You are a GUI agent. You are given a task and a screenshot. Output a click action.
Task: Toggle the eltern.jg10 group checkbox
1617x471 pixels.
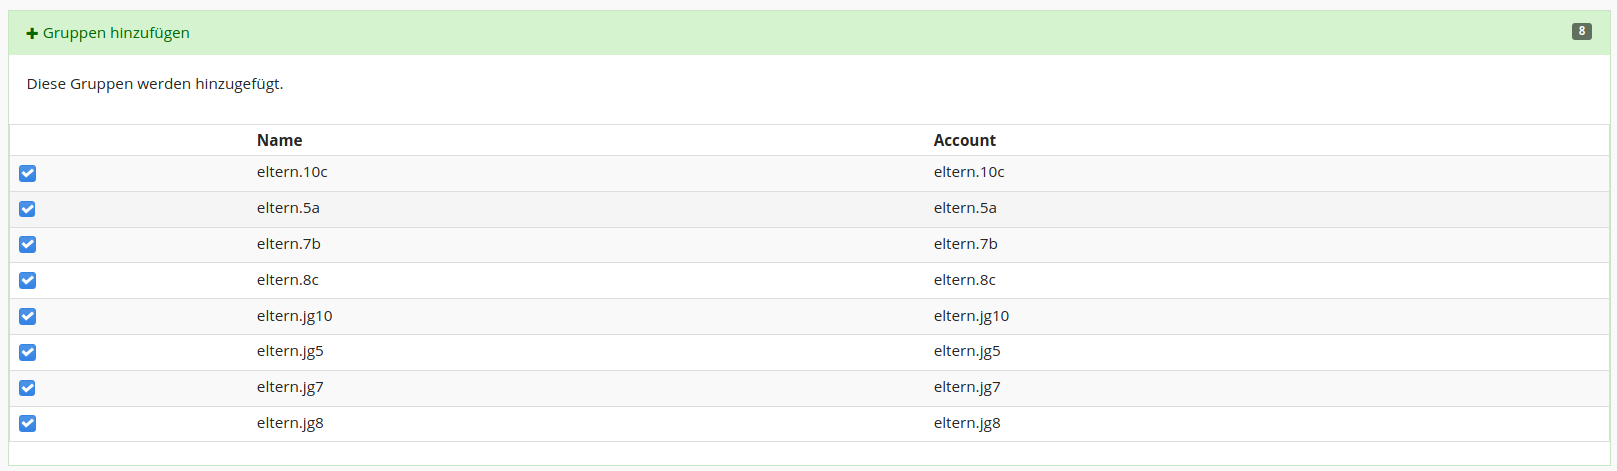(28, 317)
